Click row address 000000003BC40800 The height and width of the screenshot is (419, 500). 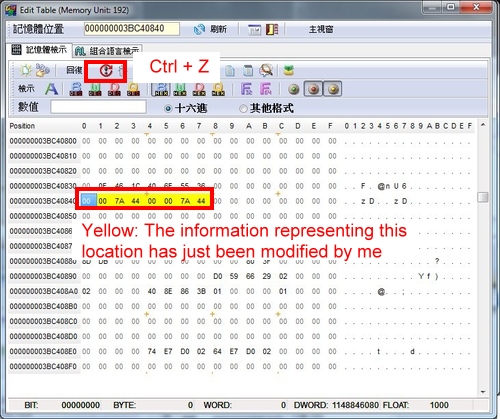click(x=43, y=141)
